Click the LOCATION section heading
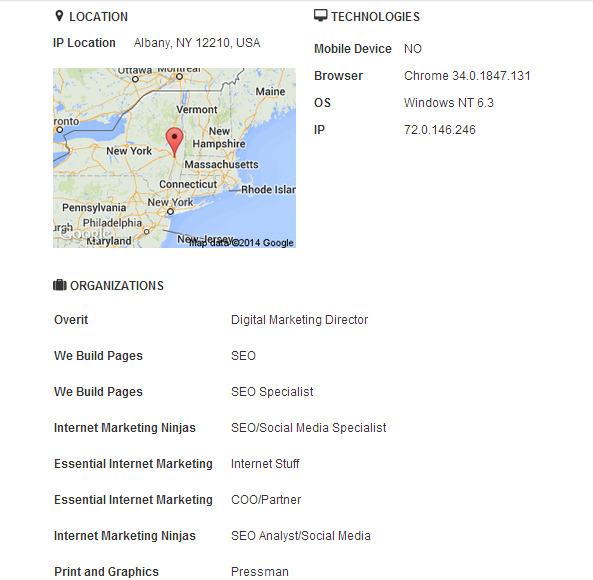The width and height of the screenshot is (593, 580). click(x=98, y=17)
